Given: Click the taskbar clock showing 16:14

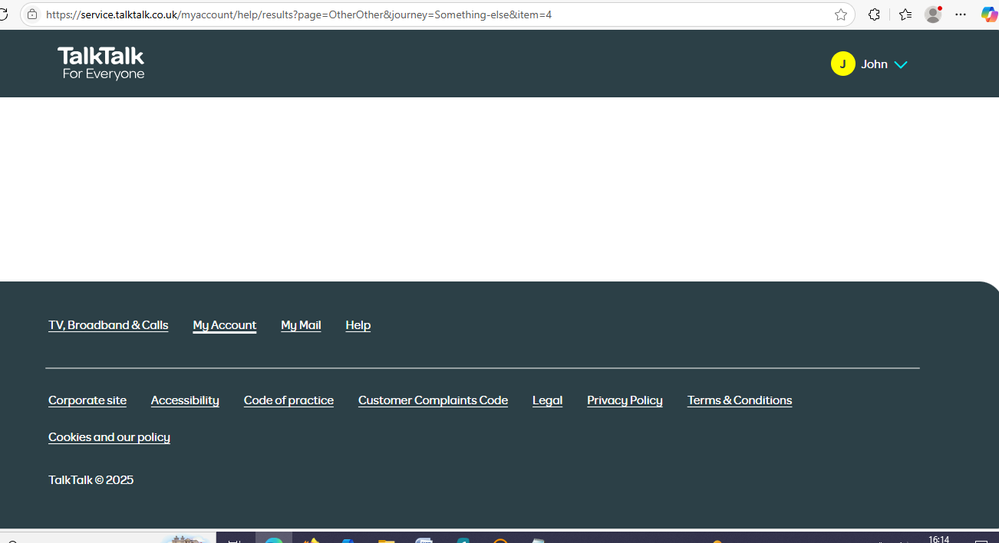Looking at the screenshot, I should tap(938, 539).
